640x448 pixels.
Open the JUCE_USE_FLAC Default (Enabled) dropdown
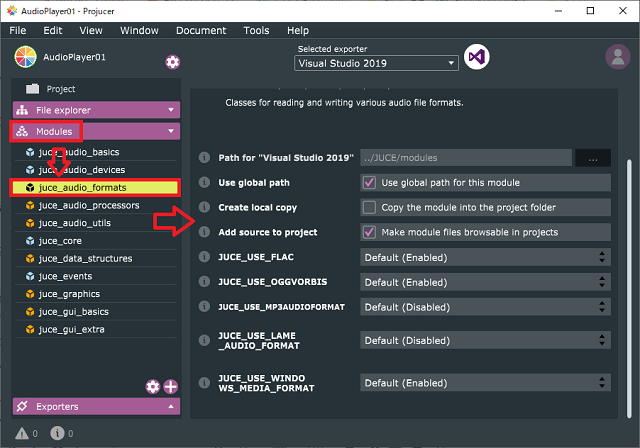click(x=485, y=257)
